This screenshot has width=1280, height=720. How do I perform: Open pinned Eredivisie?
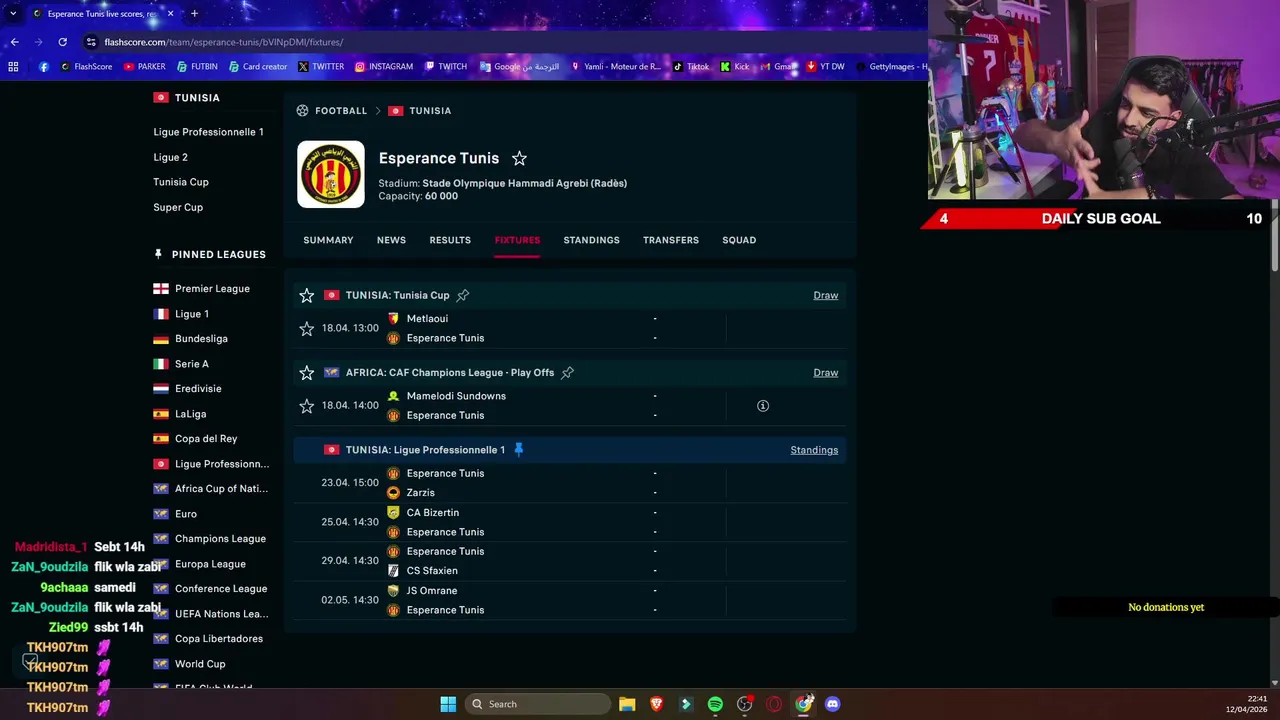(198, 389)
